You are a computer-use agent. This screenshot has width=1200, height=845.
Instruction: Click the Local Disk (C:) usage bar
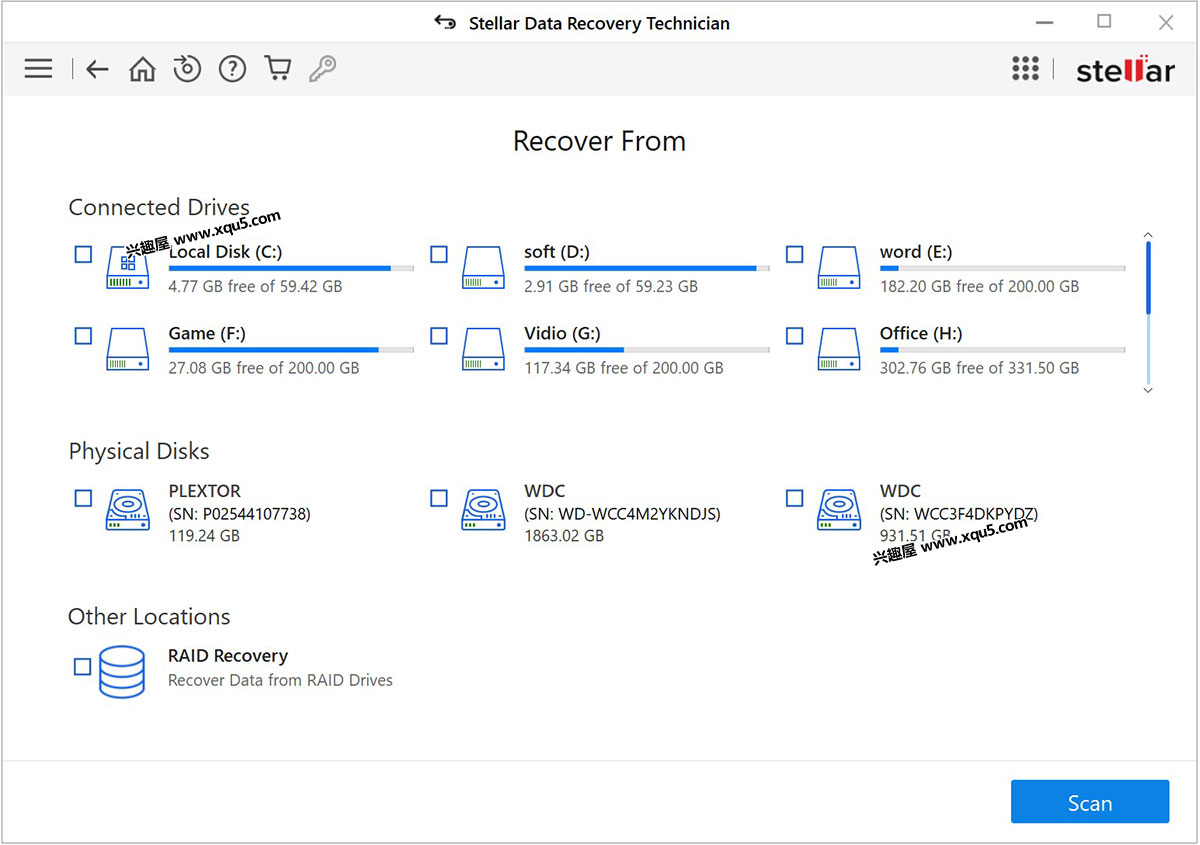point(291,268)
